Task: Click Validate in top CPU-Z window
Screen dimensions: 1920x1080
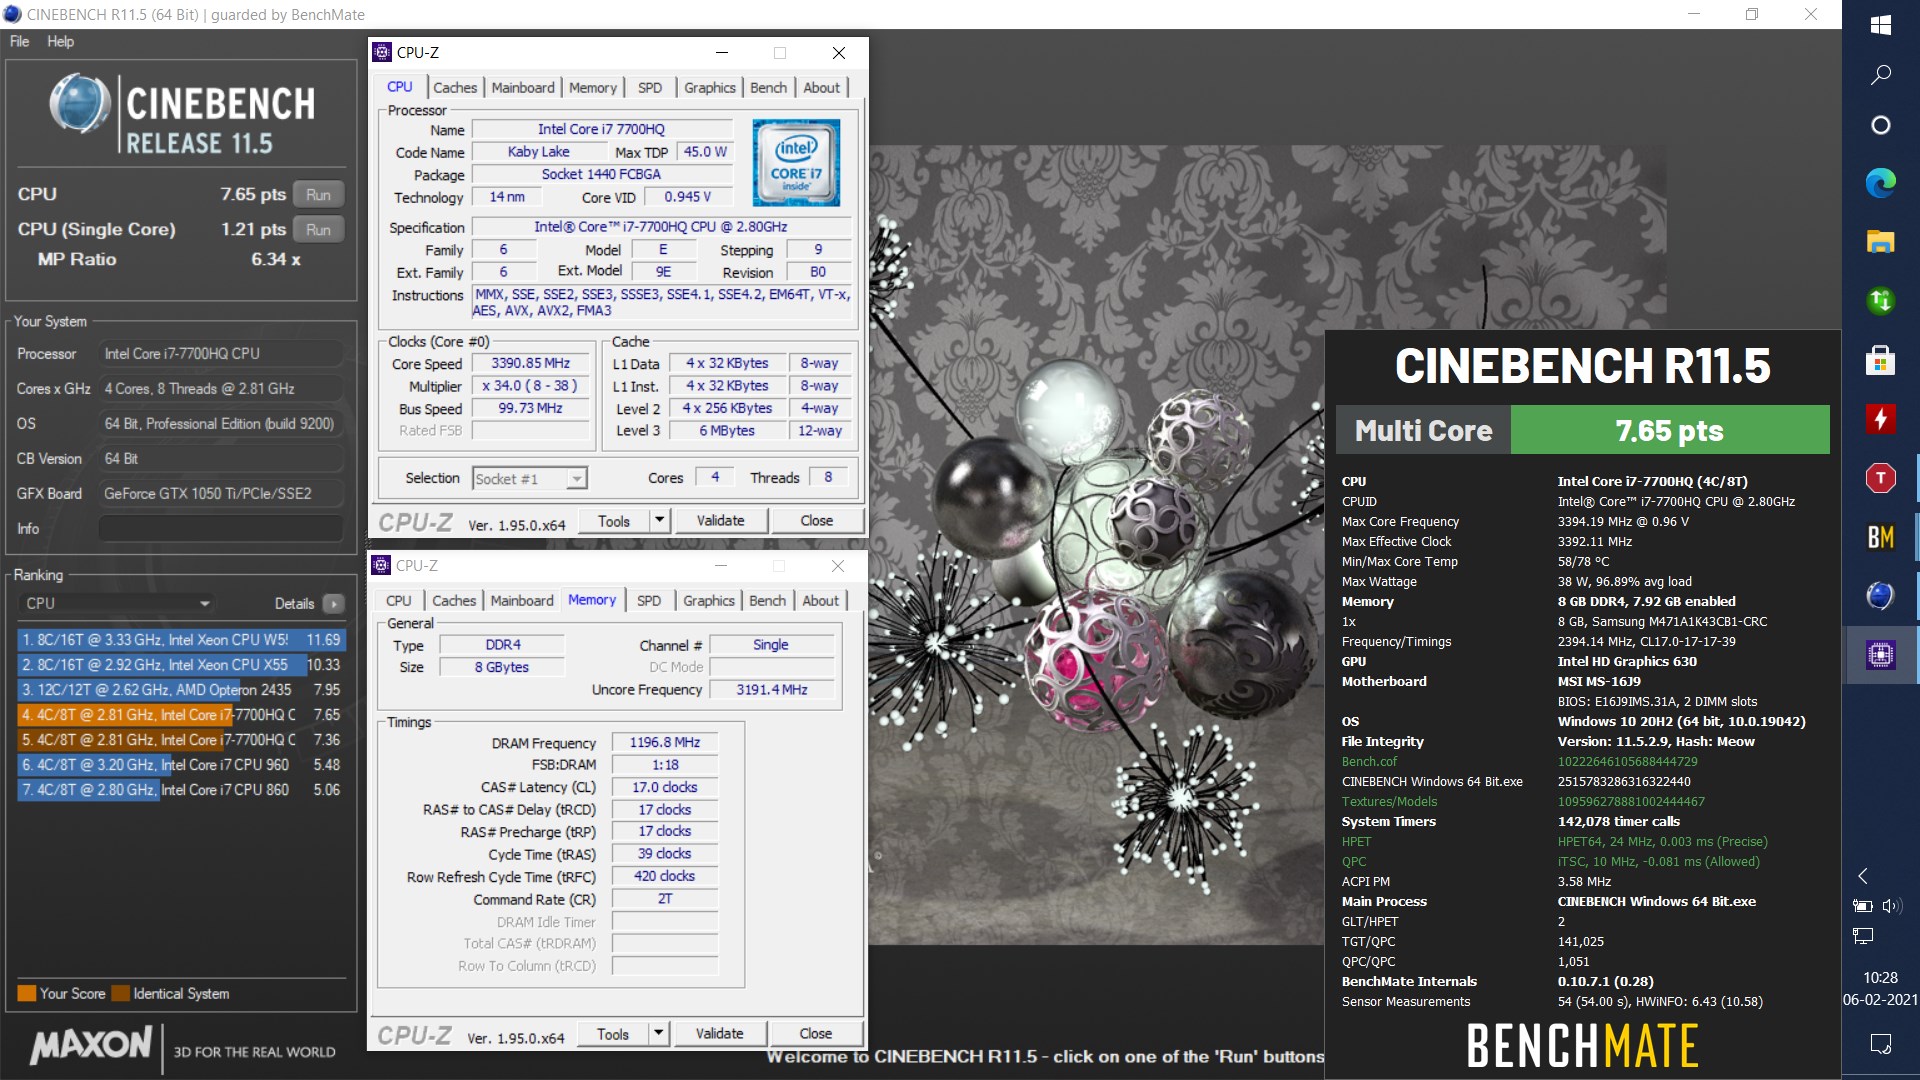Action: [x=720, y=520]
